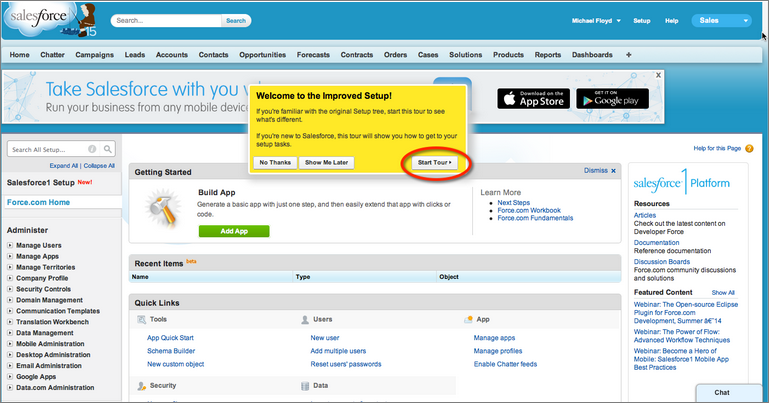The width and height of the screenshot is (769, 403).
Task: Click the Build App hammer icon
Action: point(162,208)
